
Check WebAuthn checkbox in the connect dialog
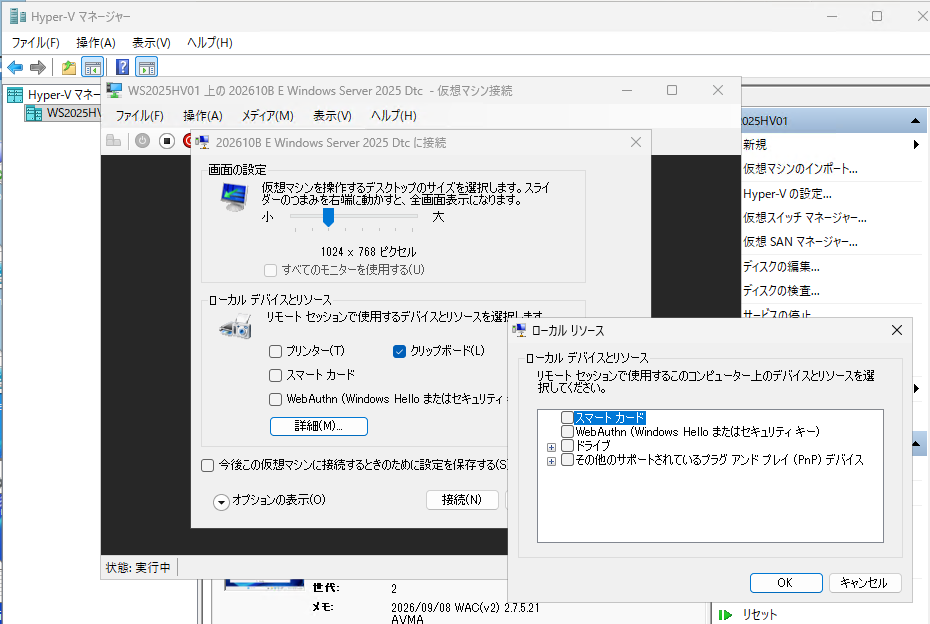pyautogui.click(x=275, y=399)
